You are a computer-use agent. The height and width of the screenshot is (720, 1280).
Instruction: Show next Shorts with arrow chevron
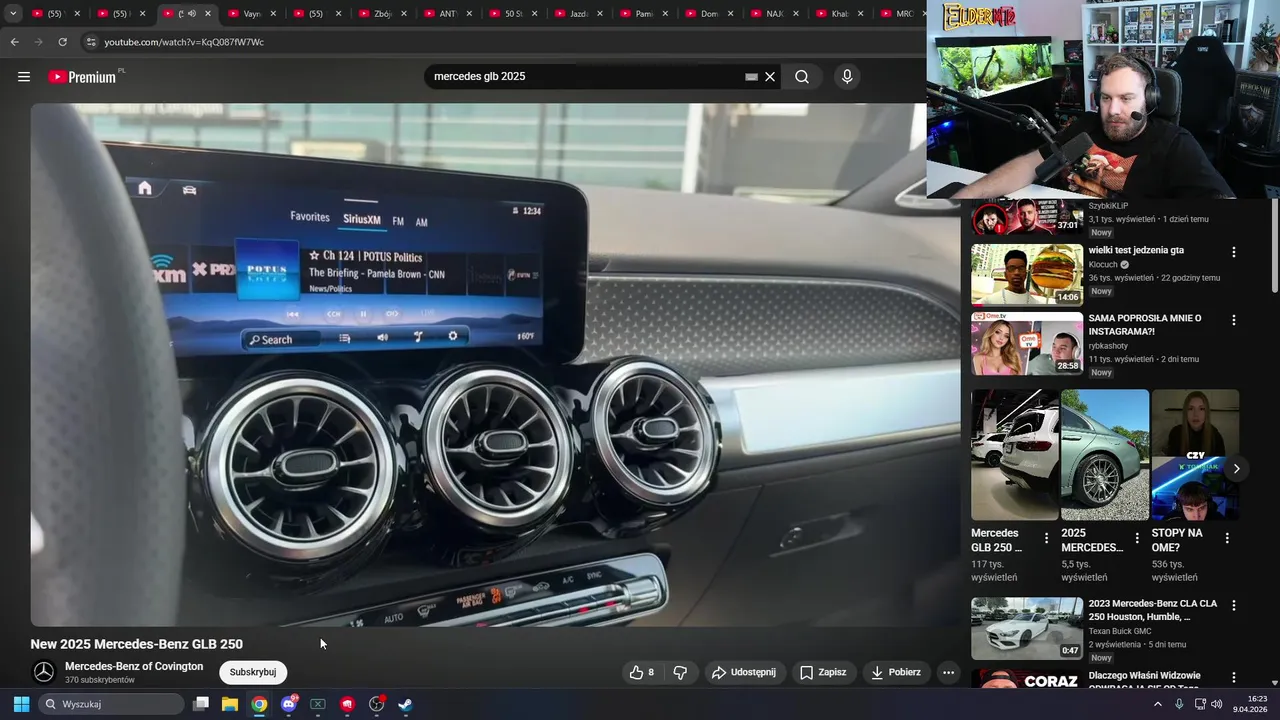[x=1236, y=468]
